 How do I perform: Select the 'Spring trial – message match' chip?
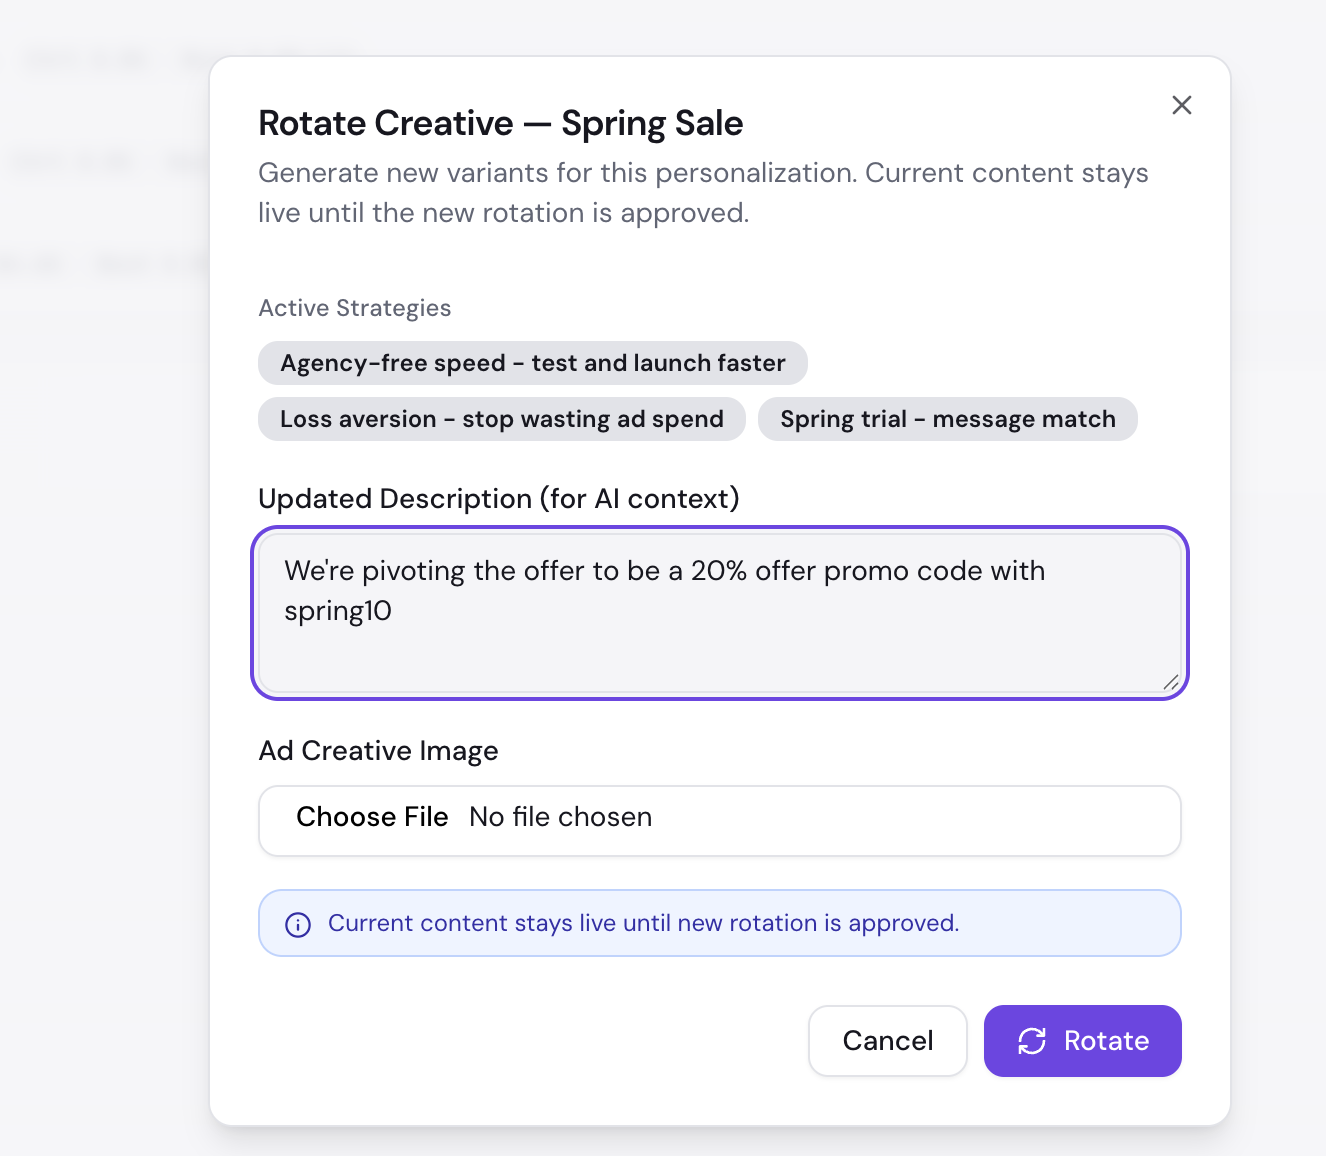click(x=947, y=419)
